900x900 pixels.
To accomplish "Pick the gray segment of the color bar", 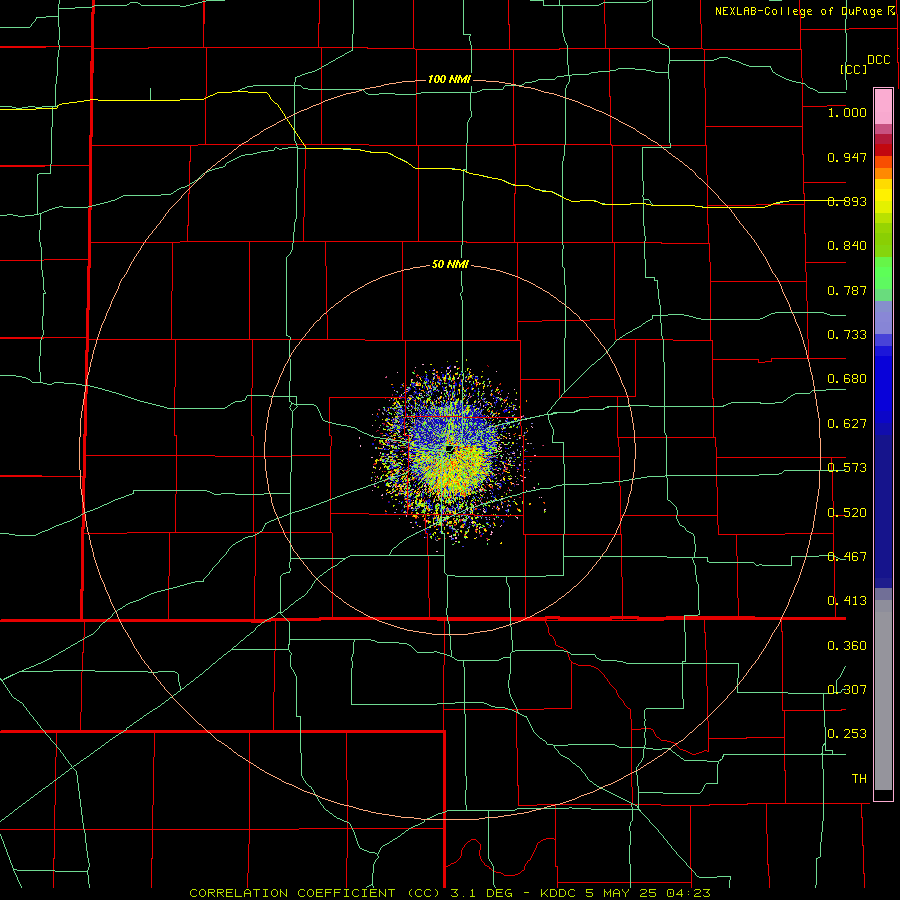I will click(883, 695).
